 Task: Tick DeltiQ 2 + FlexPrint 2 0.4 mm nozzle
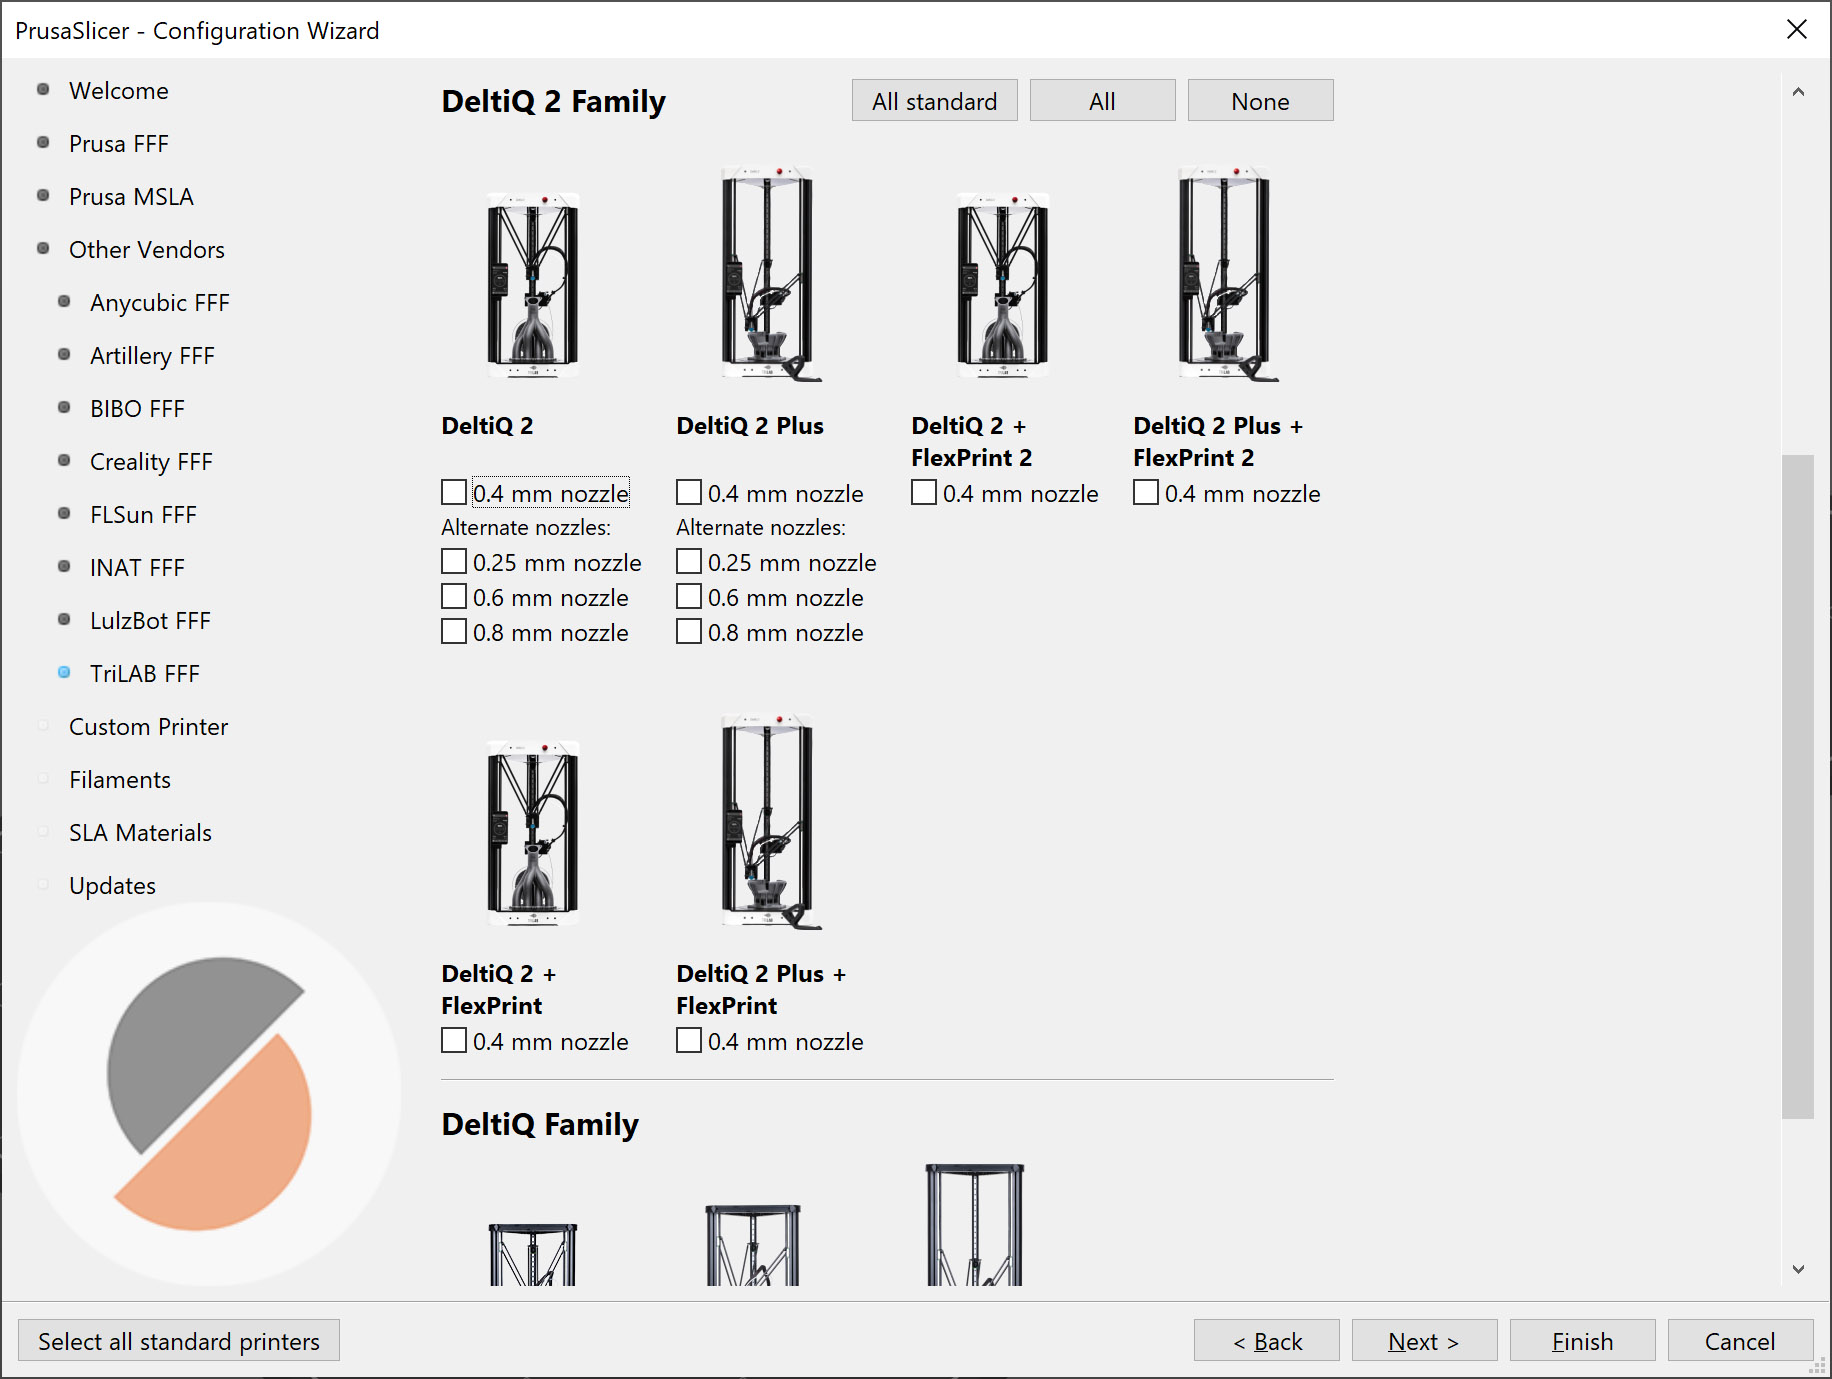pos(924,493)
